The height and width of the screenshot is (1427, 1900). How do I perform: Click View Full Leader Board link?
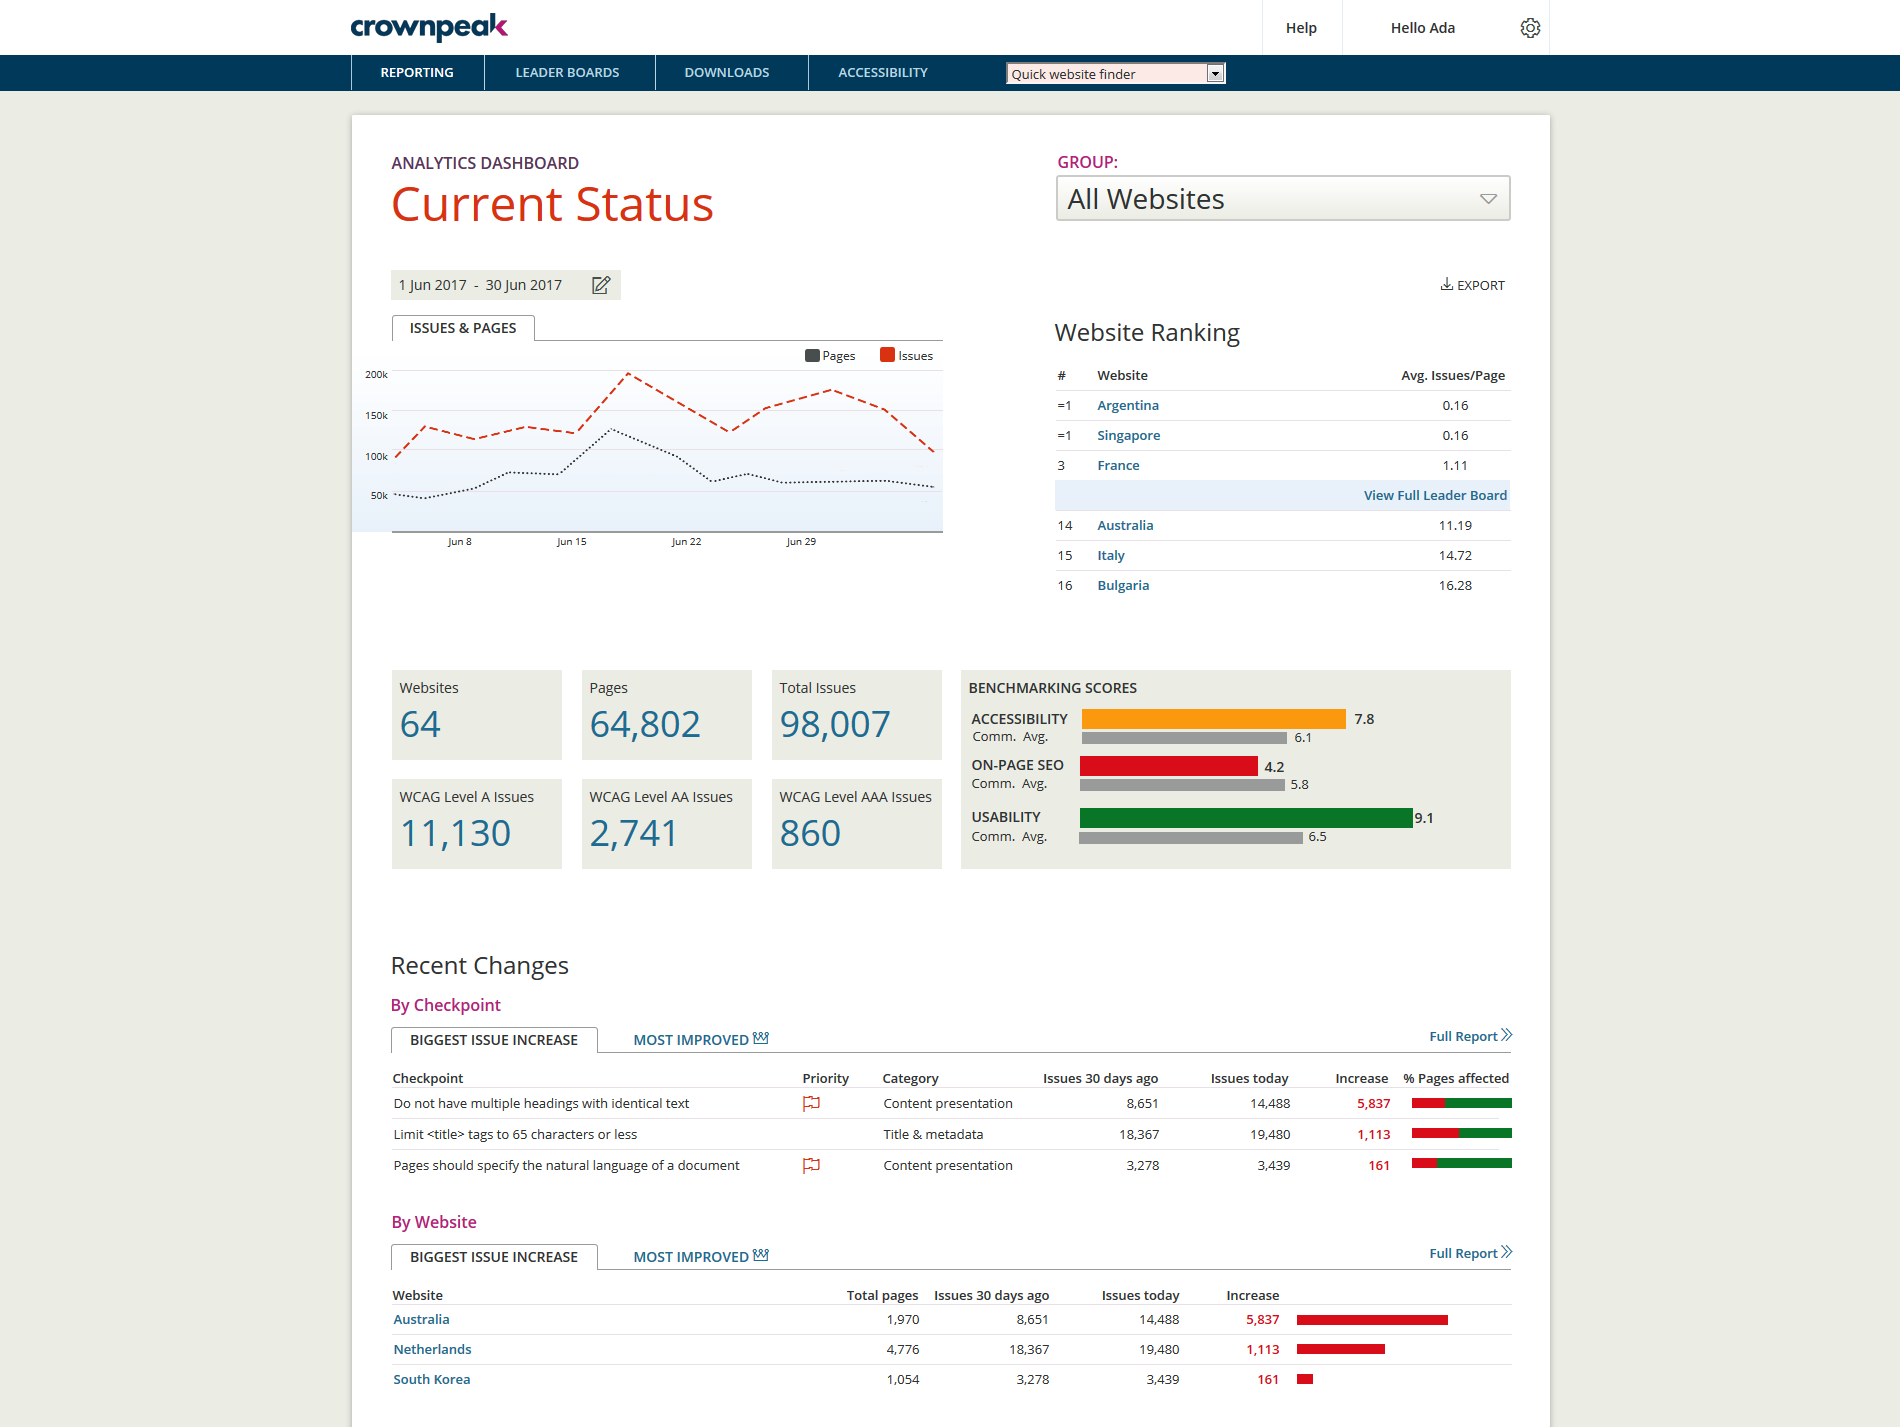pyautogui.click(x=1434, y=496)
